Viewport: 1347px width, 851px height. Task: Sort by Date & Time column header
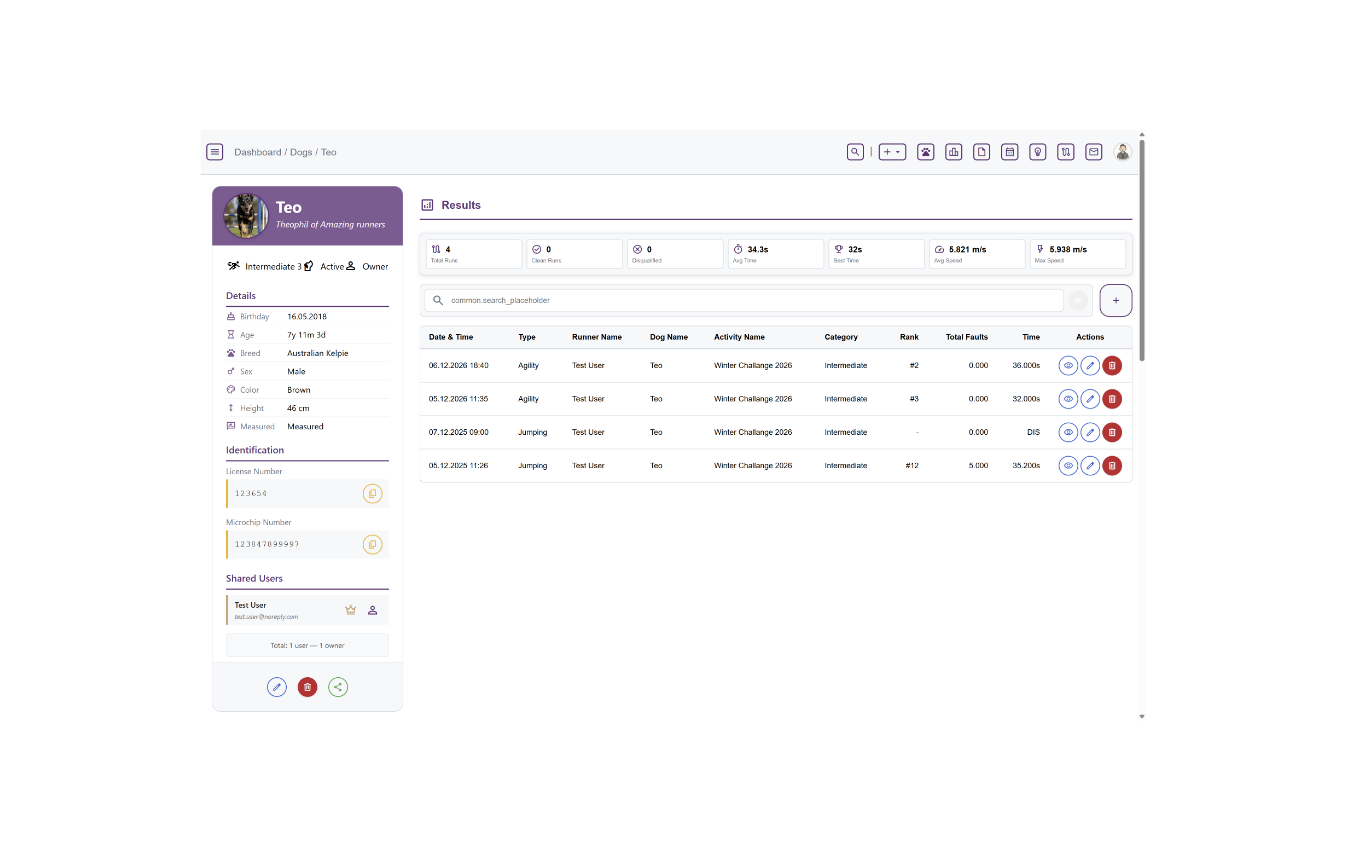[x=451, y=337]
